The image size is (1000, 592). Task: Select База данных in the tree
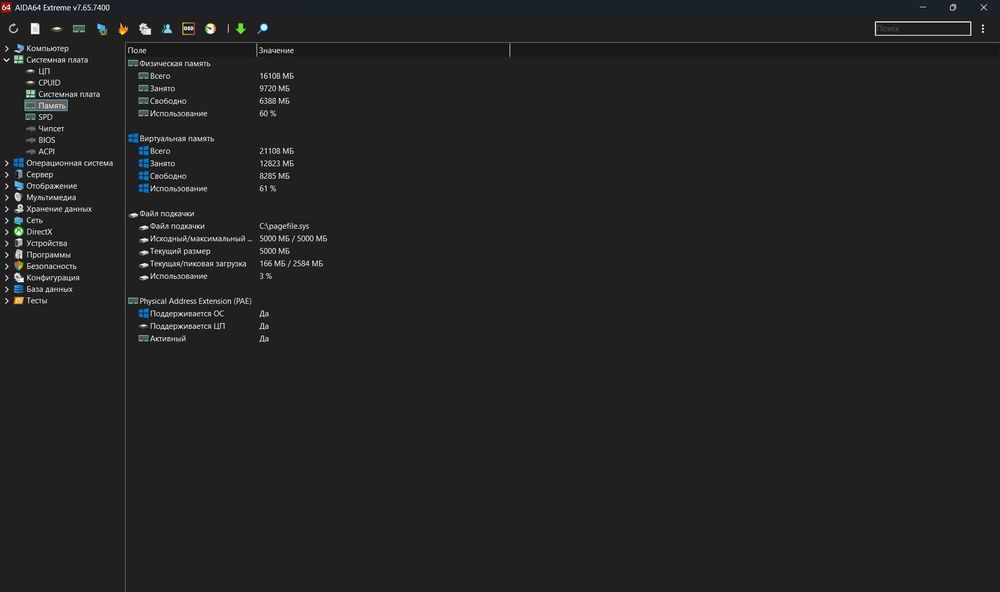pos(49,290)
